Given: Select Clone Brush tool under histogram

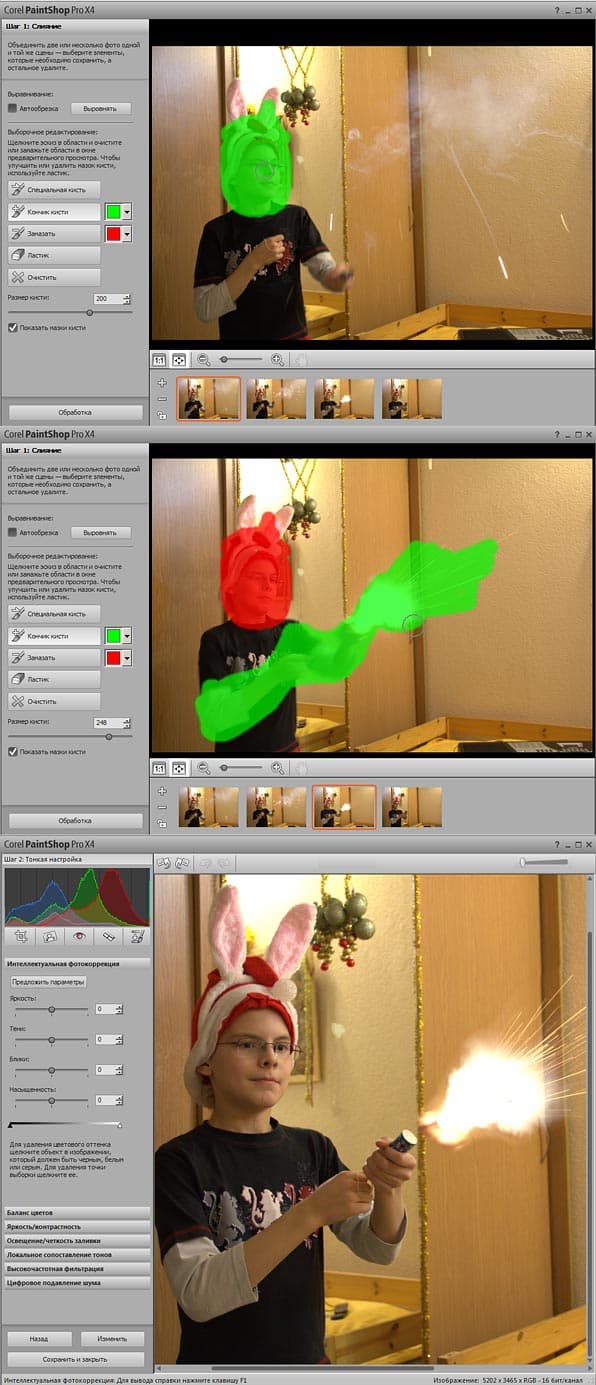Looking at the screenshot, I should pyautogui.click(x=137, y=937).
